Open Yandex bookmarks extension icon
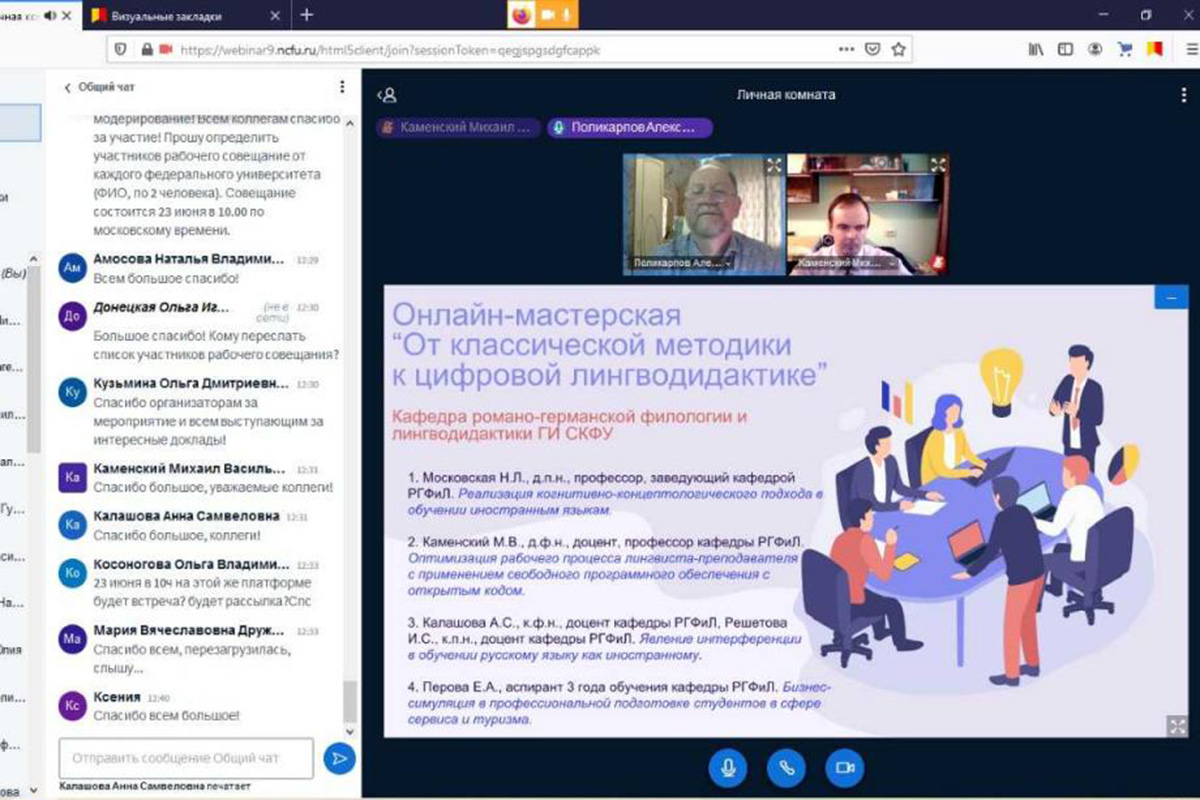Image resolution: width=1200 pixels, height=800 pixels. [1153, 48]
